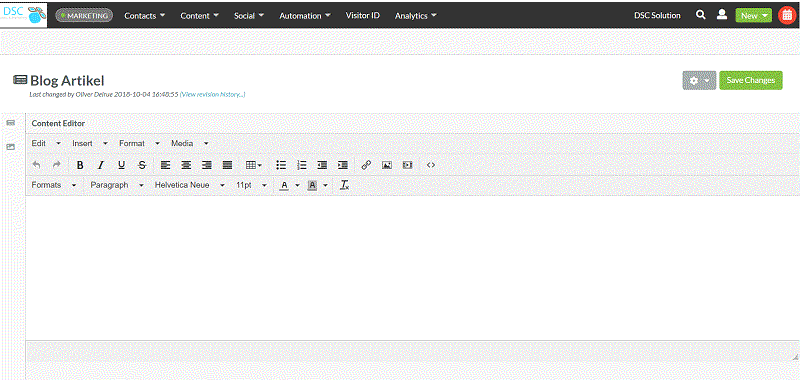Toggle Strikethrough formatting
Image resolution: width=800 pixels, height=380 pixels.
tap(142, 165)
